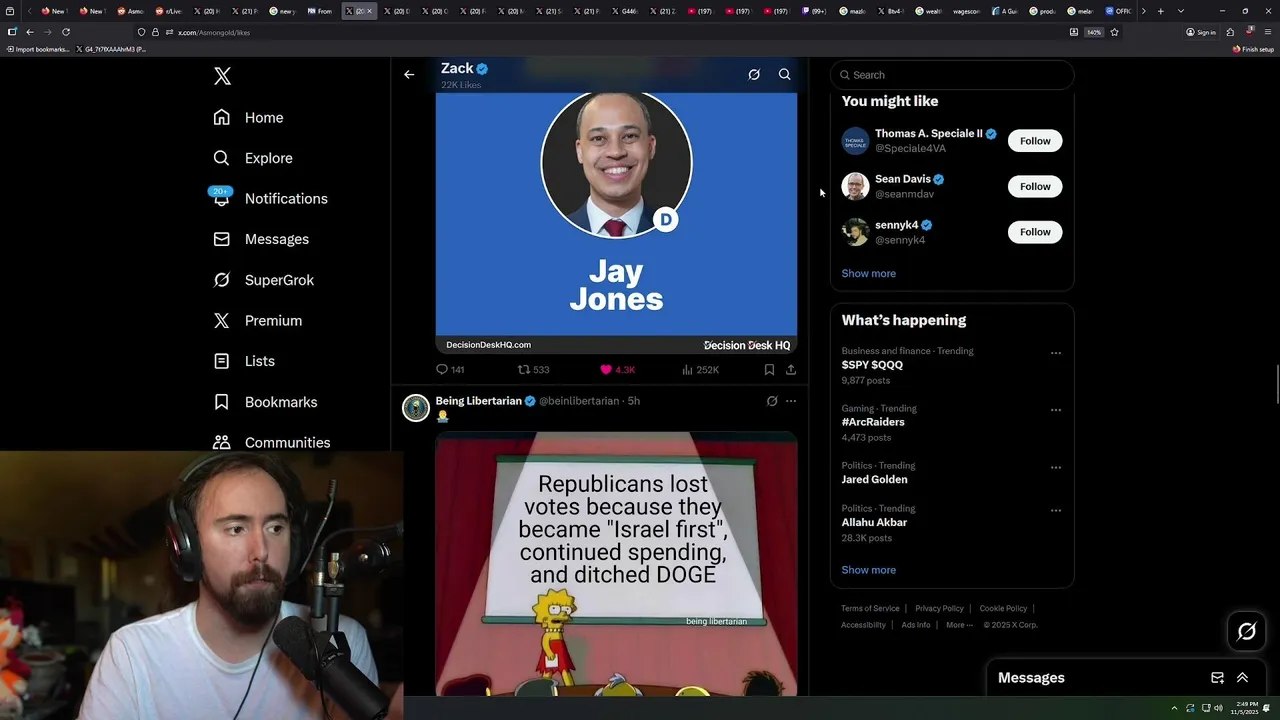Click the reply icon on the Jay Jones post
This screenshot has height=720, width=1280.
(x=442, y=370)
